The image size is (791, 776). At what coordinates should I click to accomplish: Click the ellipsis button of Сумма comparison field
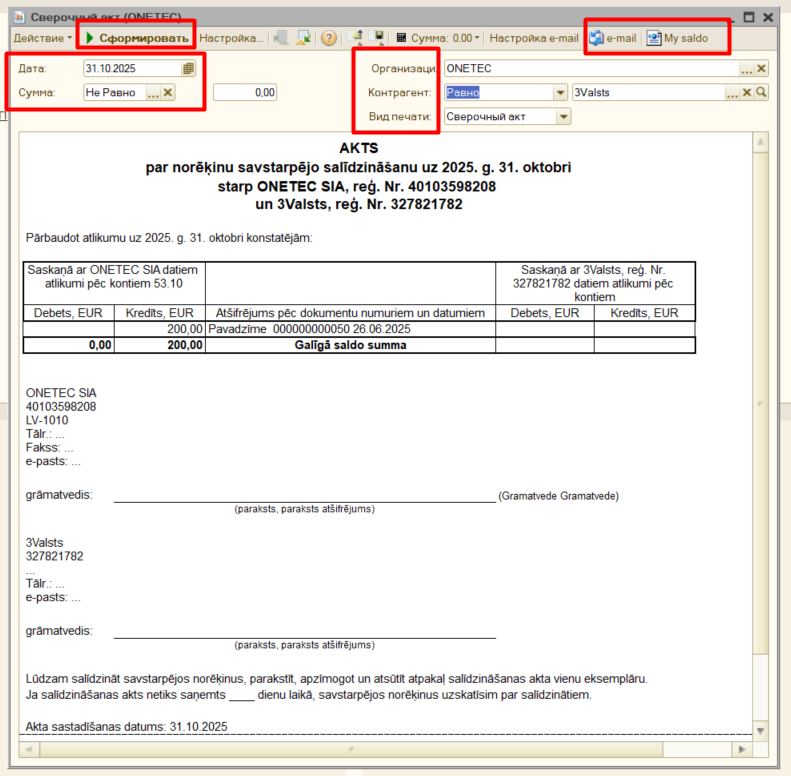(x=153, y=93)
